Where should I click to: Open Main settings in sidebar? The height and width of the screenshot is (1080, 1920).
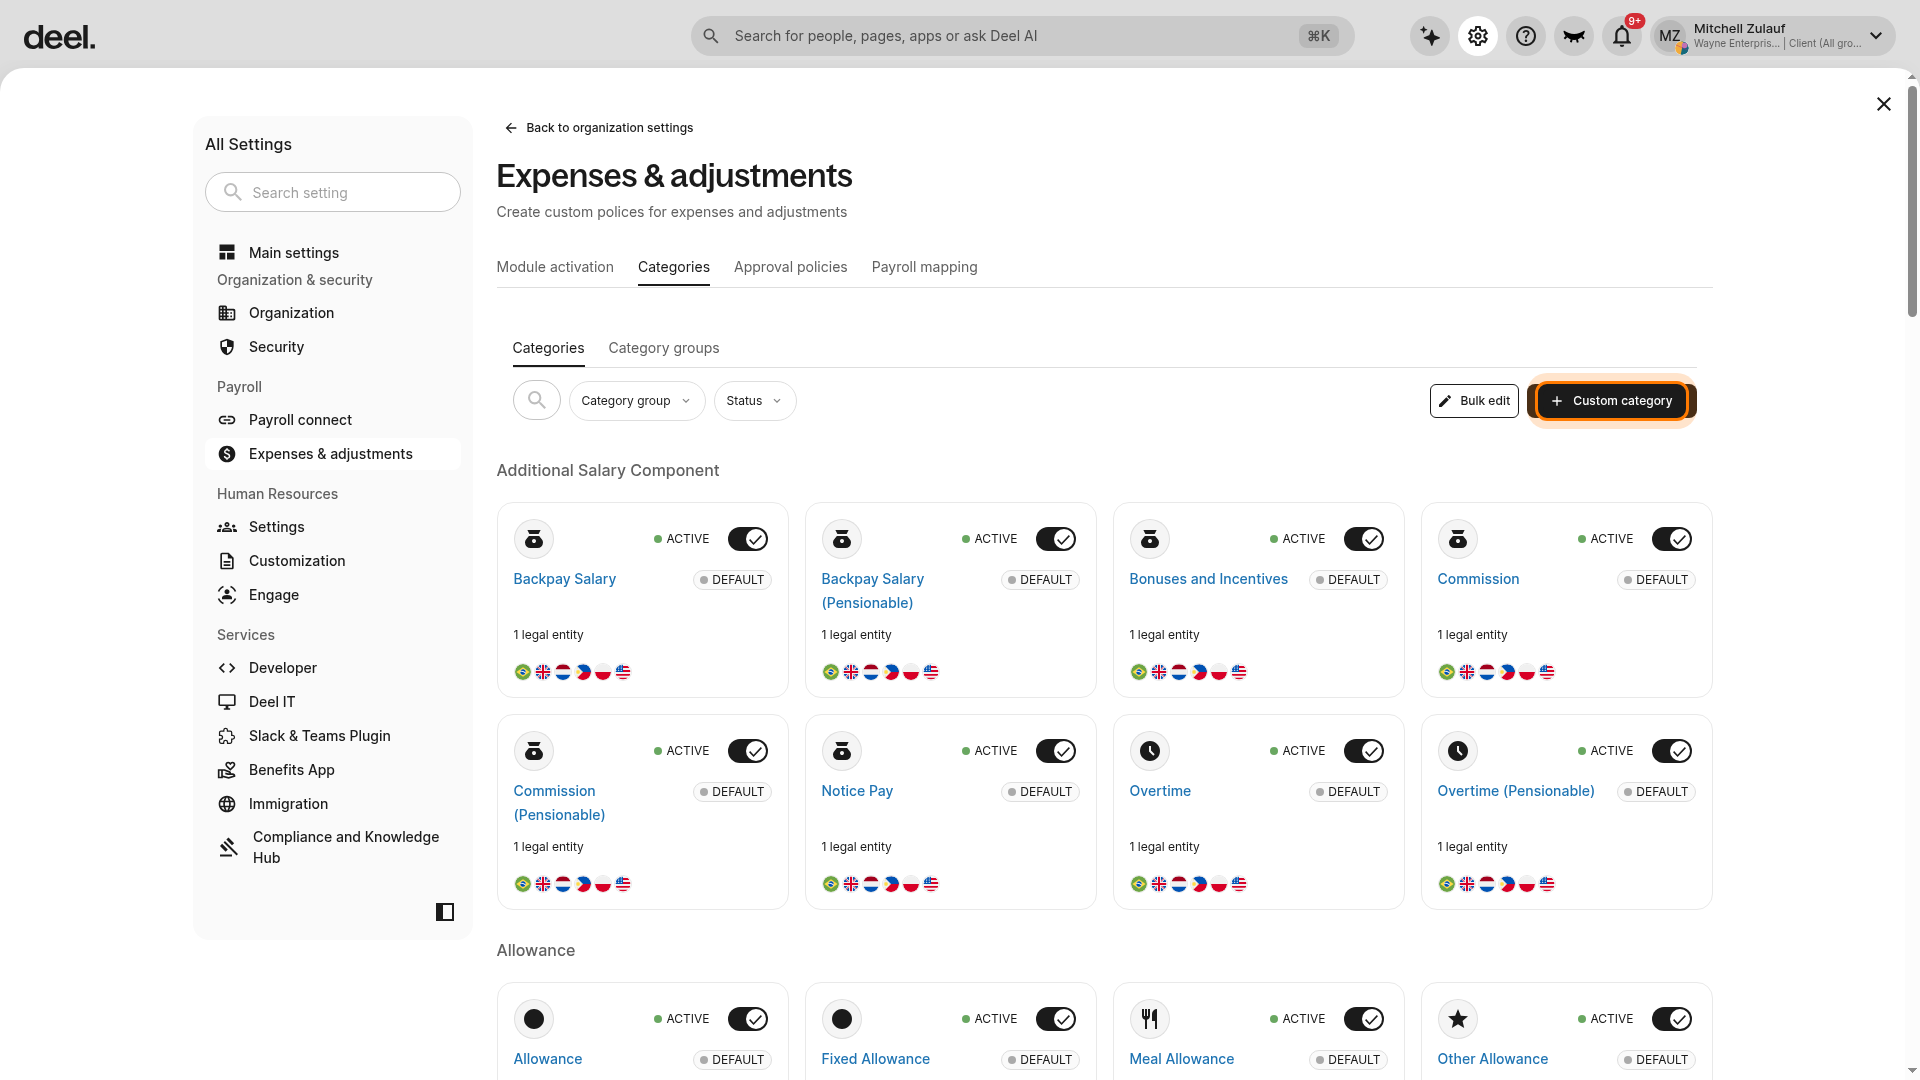(x=333, y=253)
